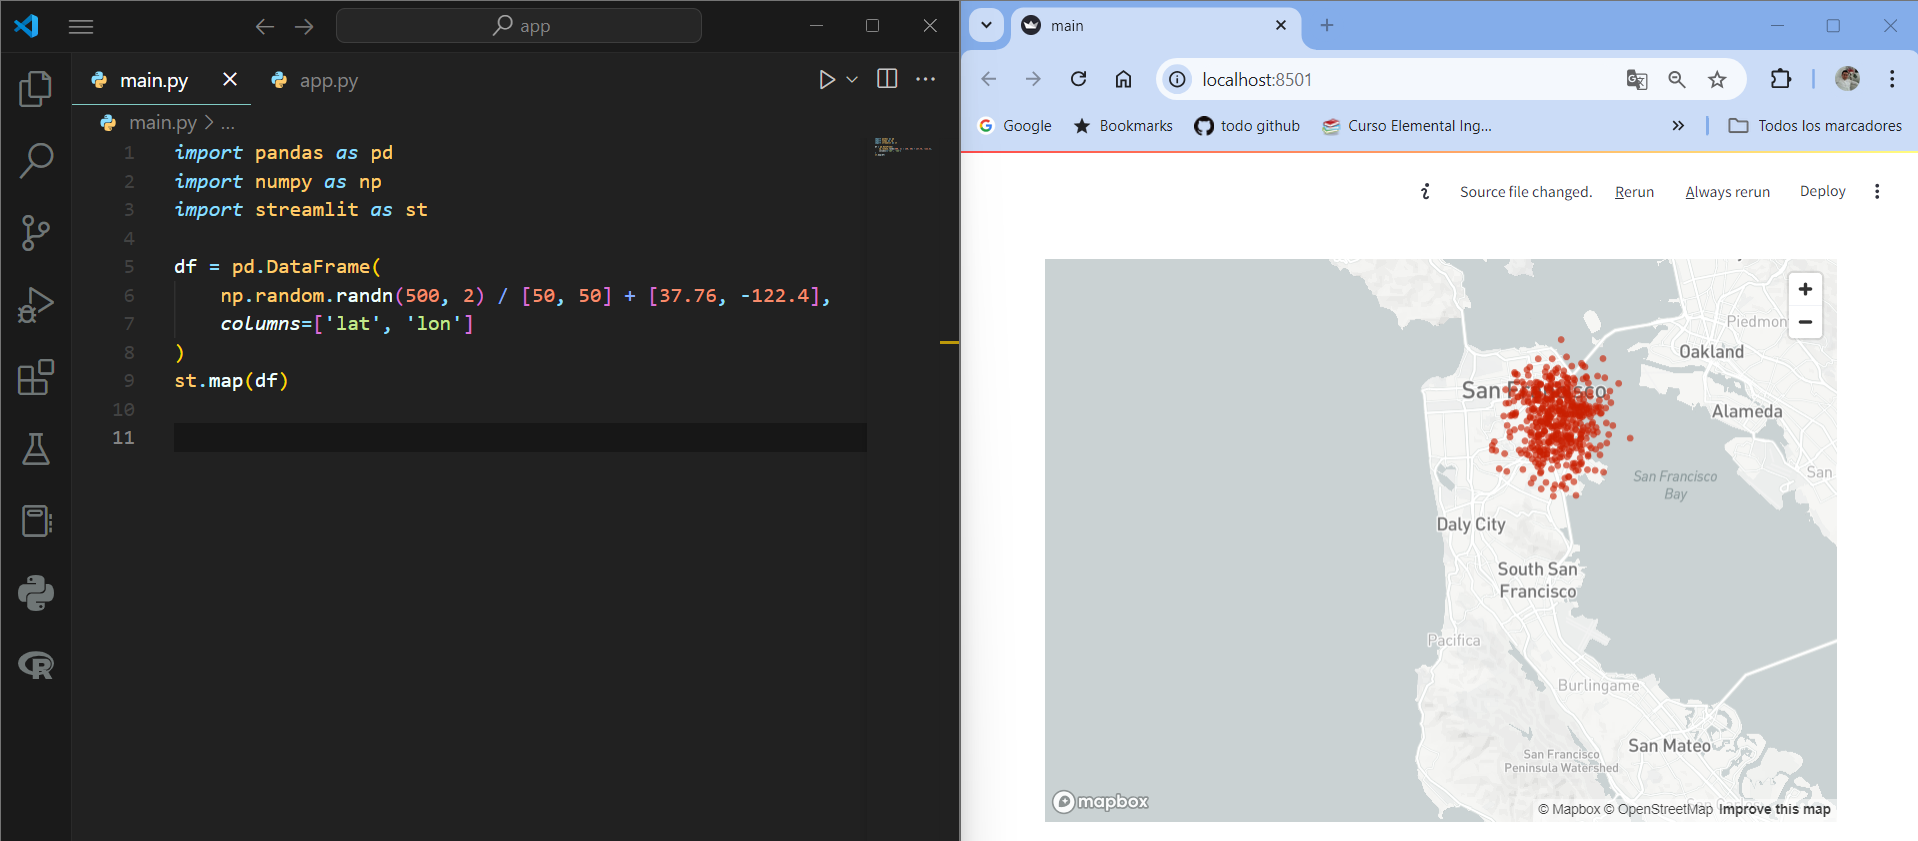Open the Testing flask view
The height and width of the screenshot is (841, 1918).
tap(35, 449)
